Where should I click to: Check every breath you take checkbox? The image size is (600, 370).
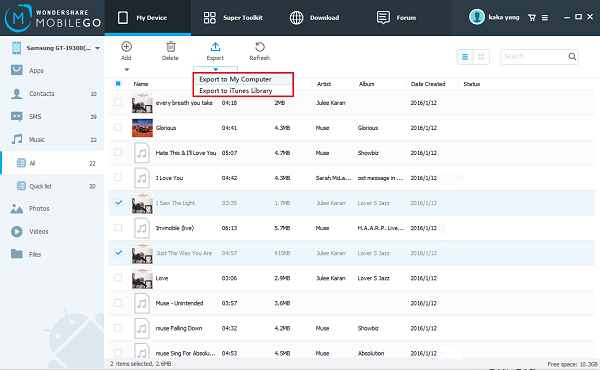coord(118,102)
